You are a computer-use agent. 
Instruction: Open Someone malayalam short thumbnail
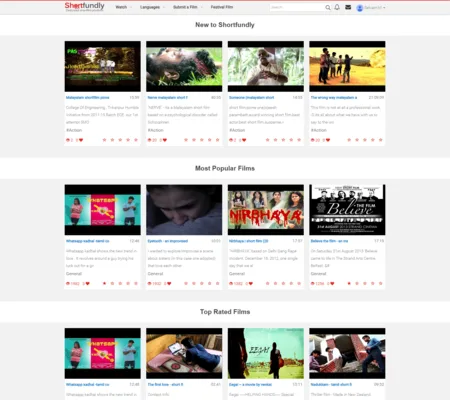(x=266, y=66)
